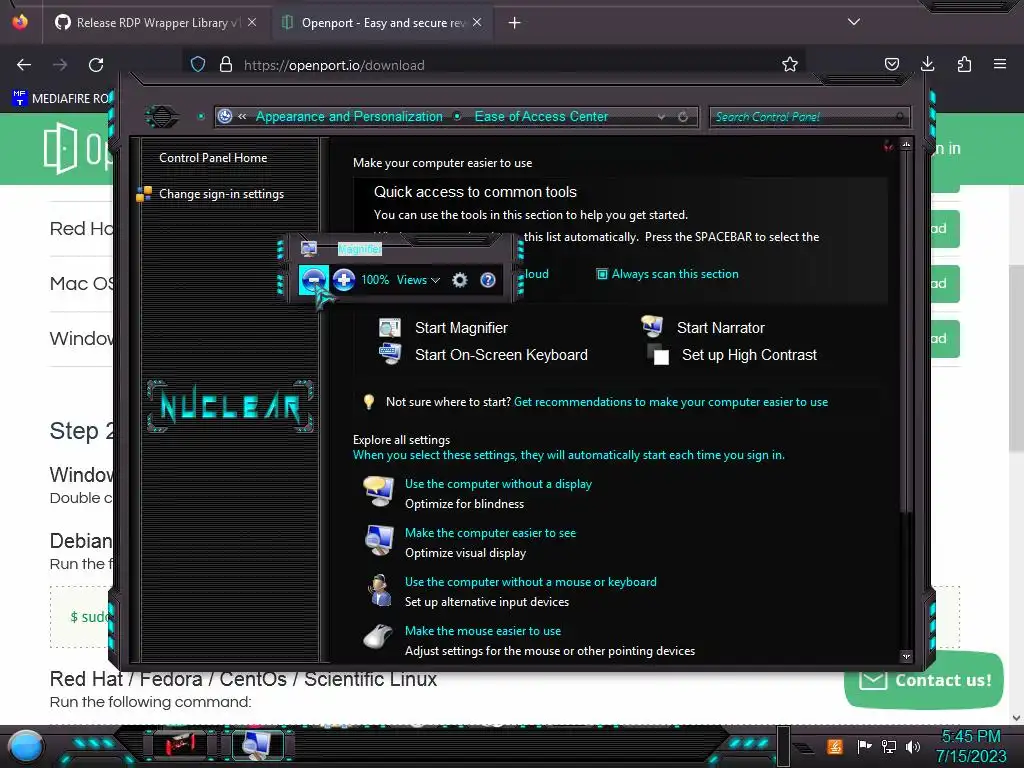The image size is (1024, 768).
Task: Expand the Control Panel address bar dropdown
Action: point(662,117)
